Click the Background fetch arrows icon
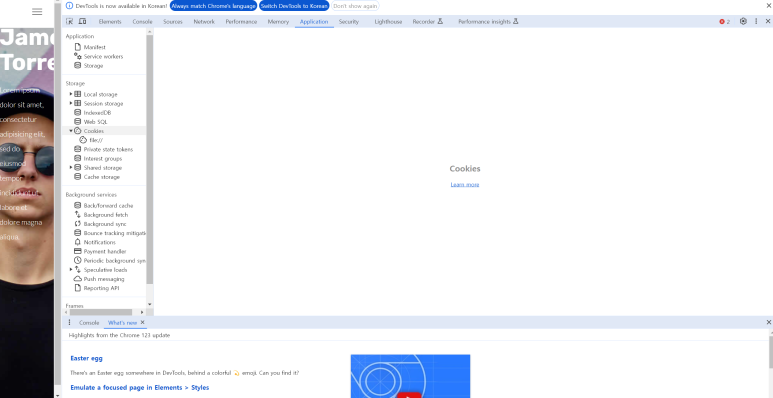This screenshot has width=773, height=398. [77, 215]
